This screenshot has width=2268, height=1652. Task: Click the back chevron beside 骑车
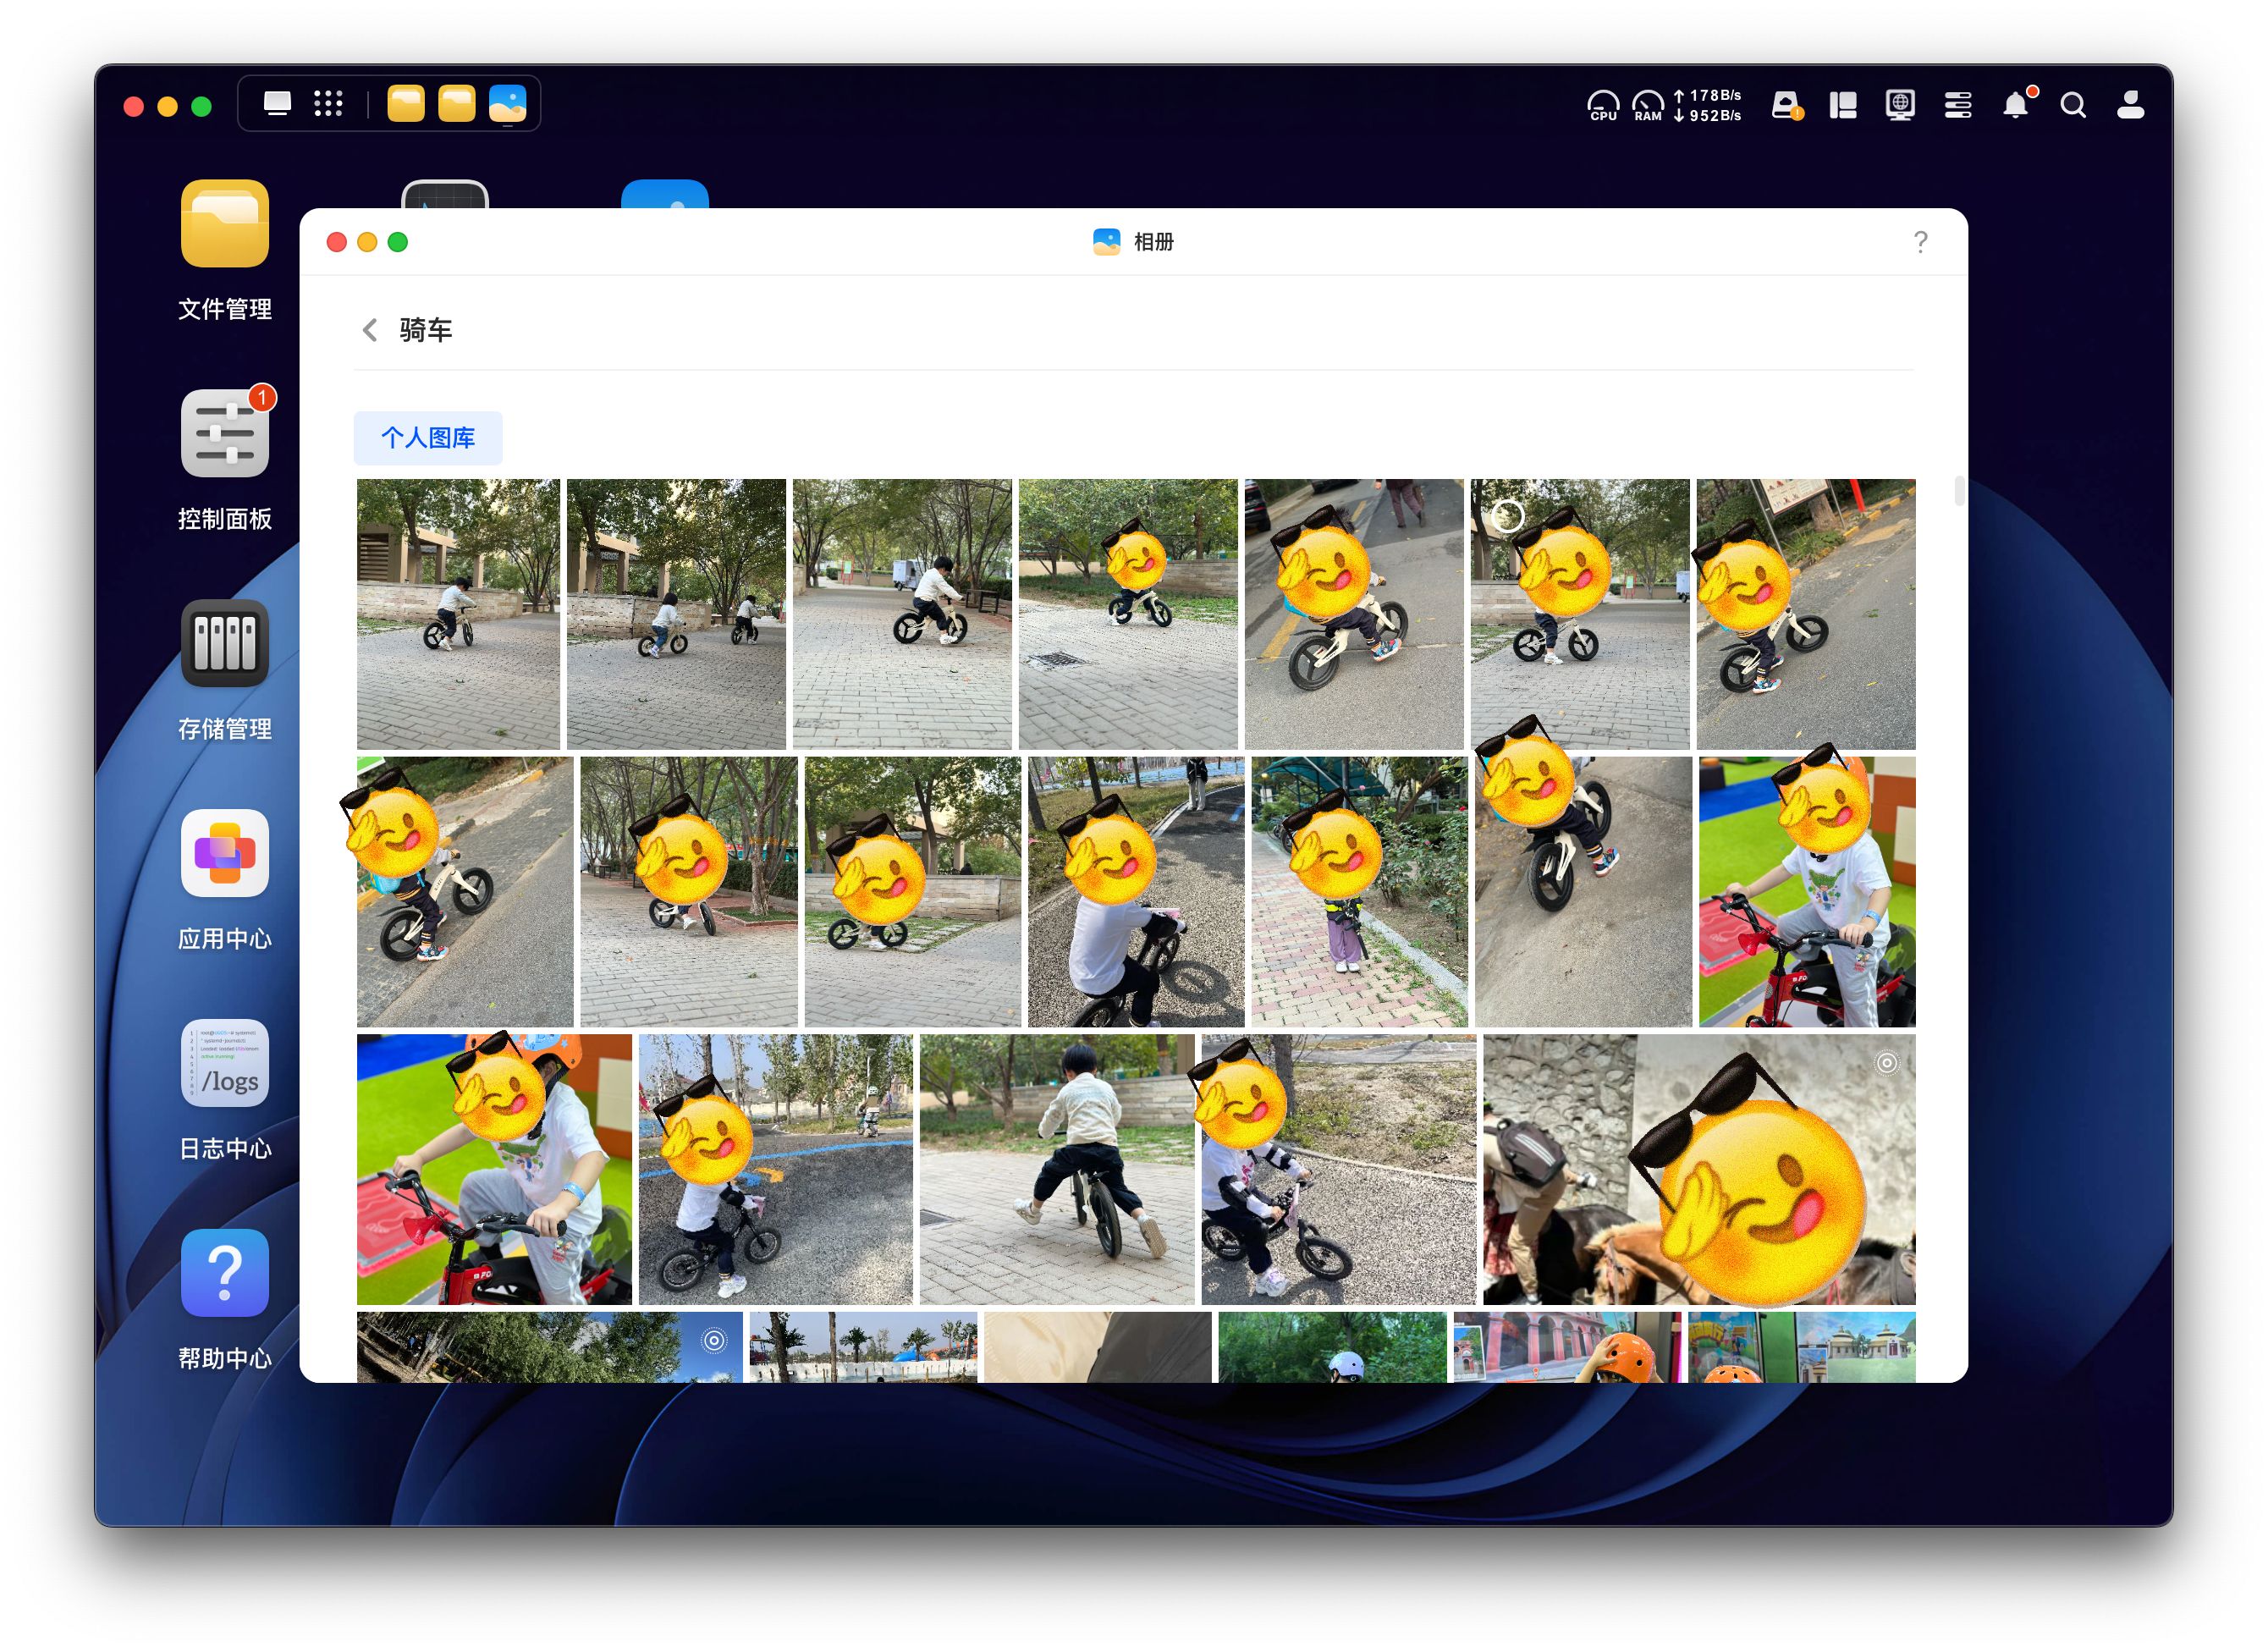(370, 330)
